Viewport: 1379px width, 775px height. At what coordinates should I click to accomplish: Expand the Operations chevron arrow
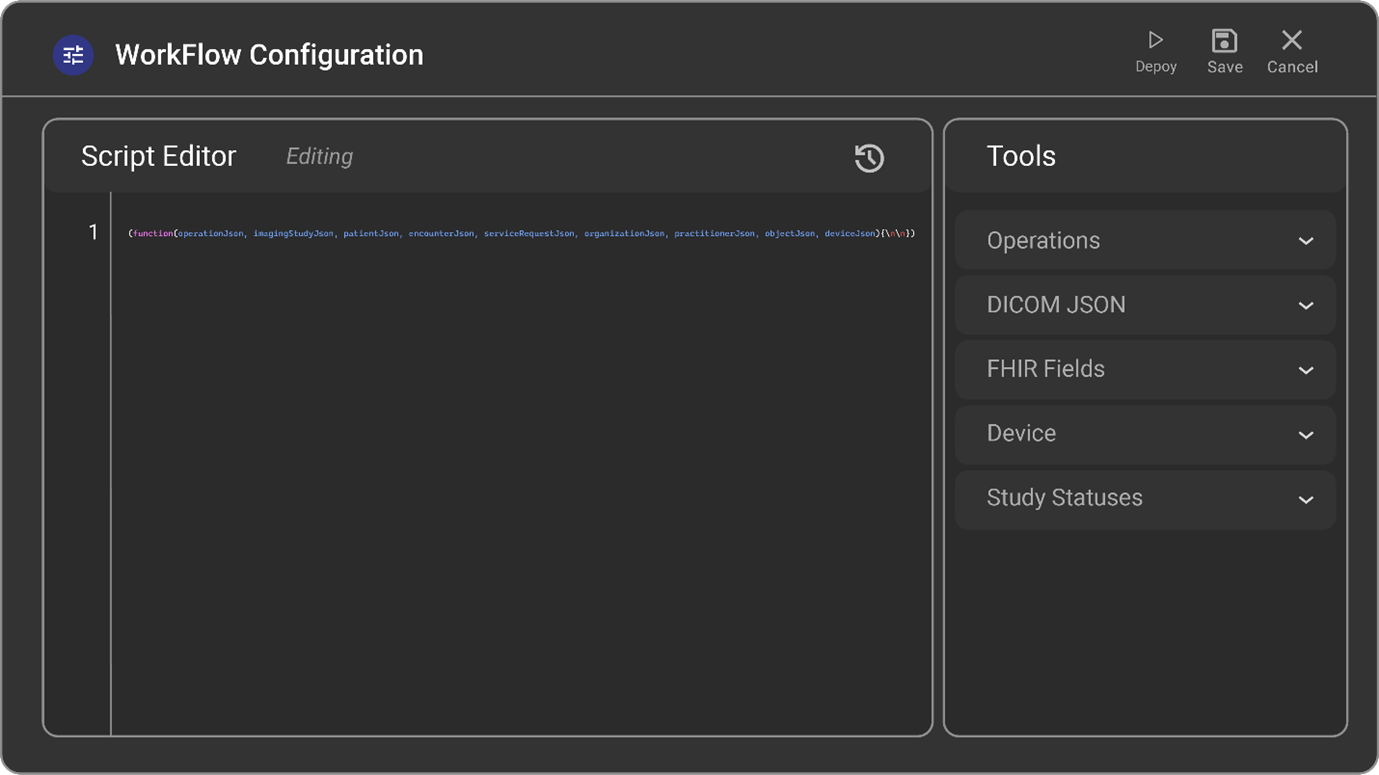1305,241
